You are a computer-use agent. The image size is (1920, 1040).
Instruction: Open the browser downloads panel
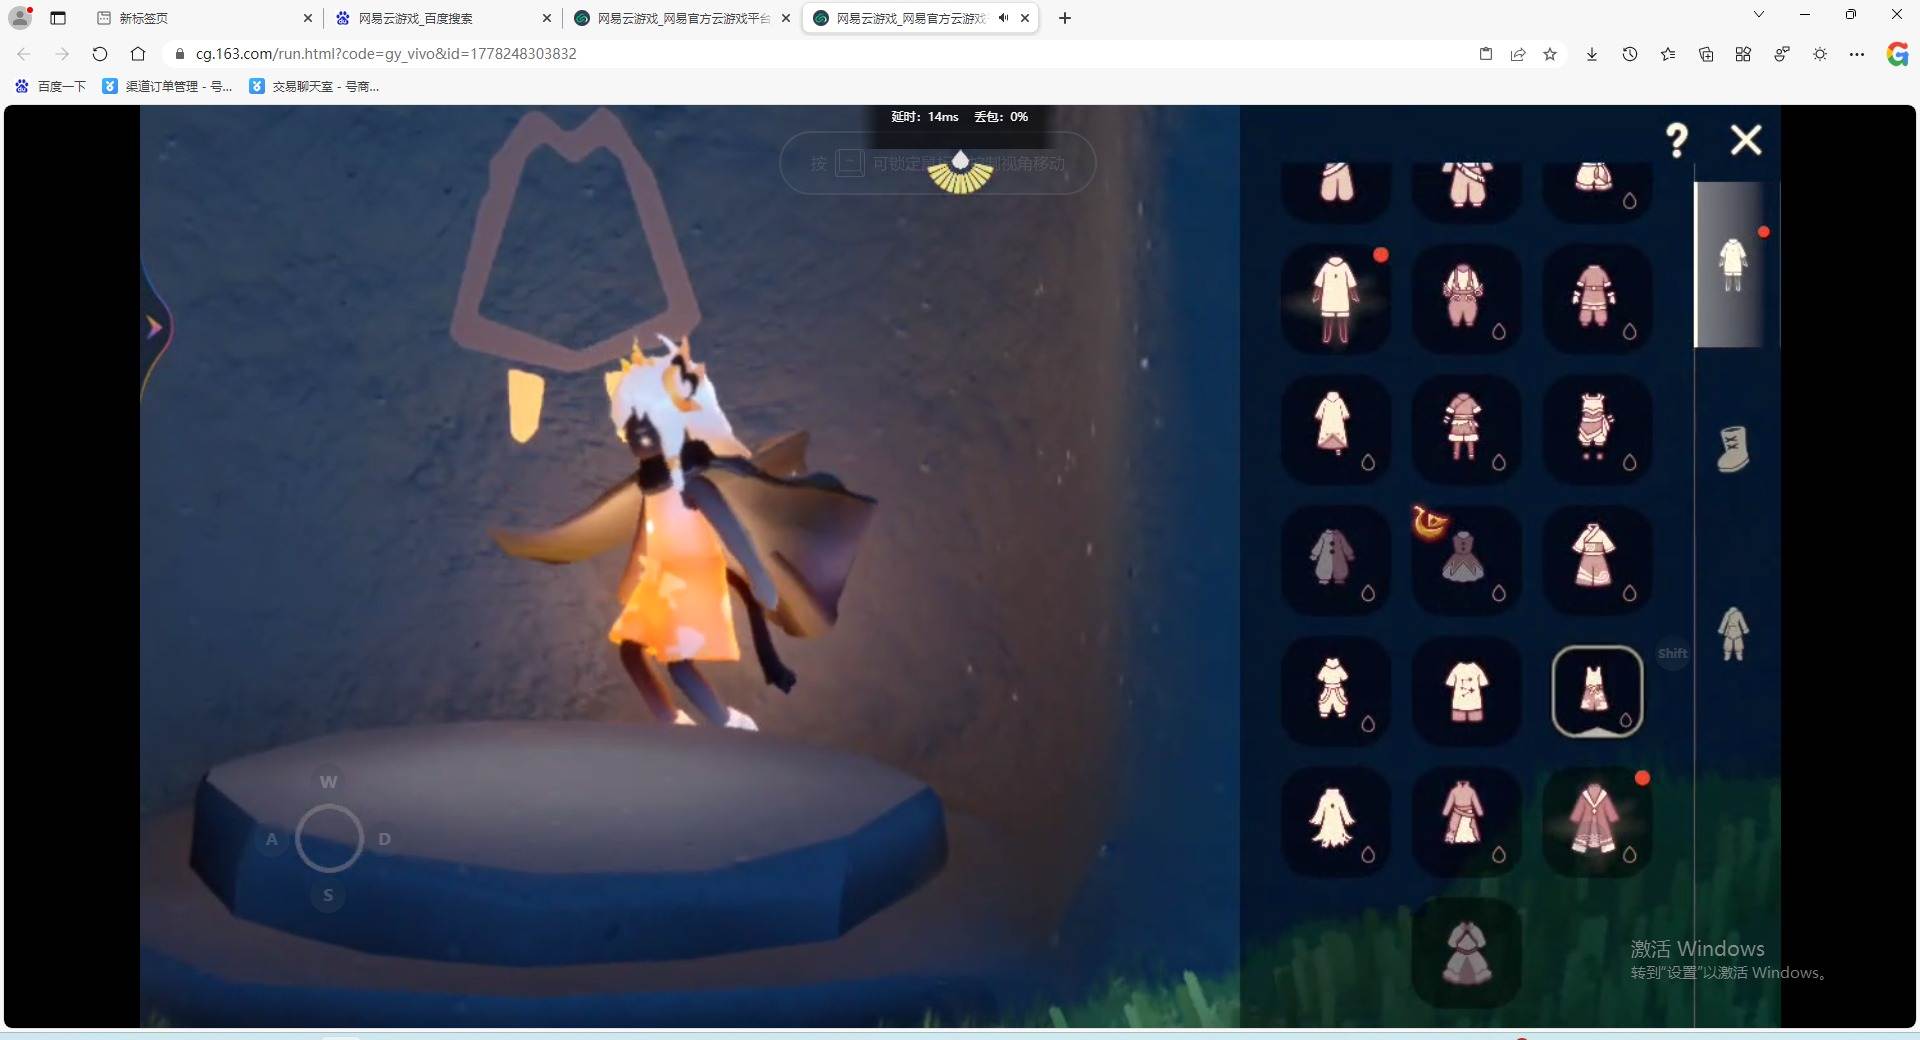pyautogui.click(x=1592, y=54)
